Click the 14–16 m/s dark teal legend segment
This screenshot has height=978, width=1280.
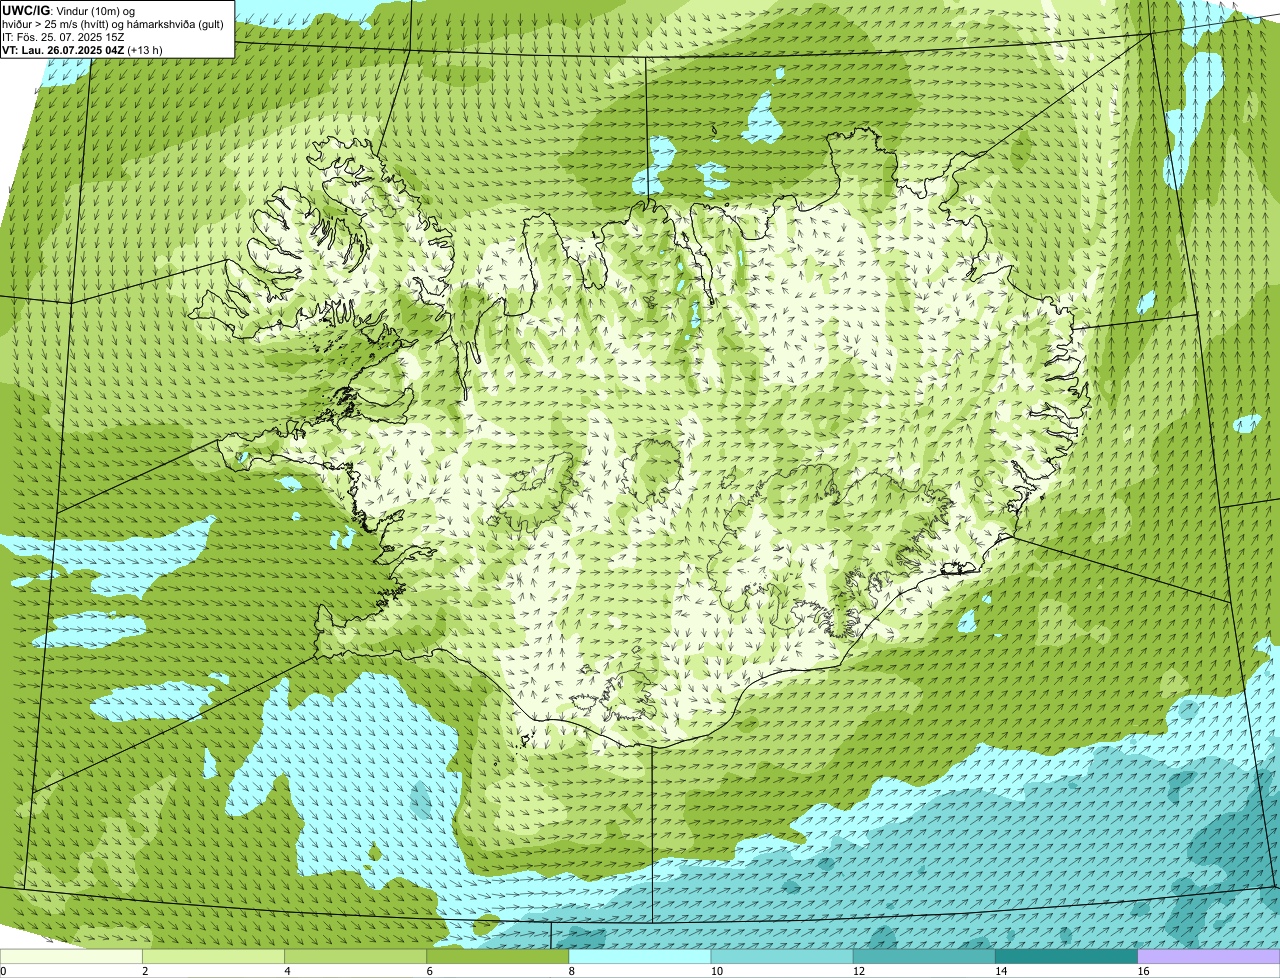pos(1067,956)
